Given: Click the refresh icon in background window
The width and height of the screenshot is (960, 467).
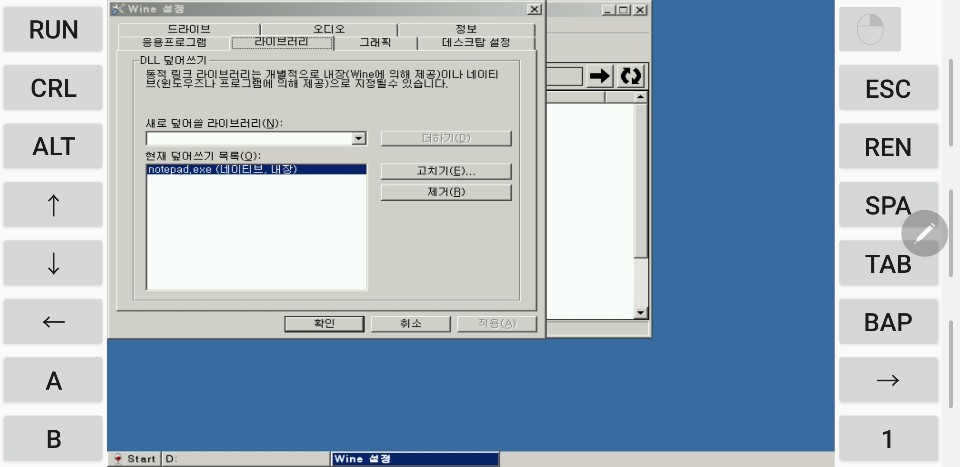Looking at the screenshot, I should (631, 77).
